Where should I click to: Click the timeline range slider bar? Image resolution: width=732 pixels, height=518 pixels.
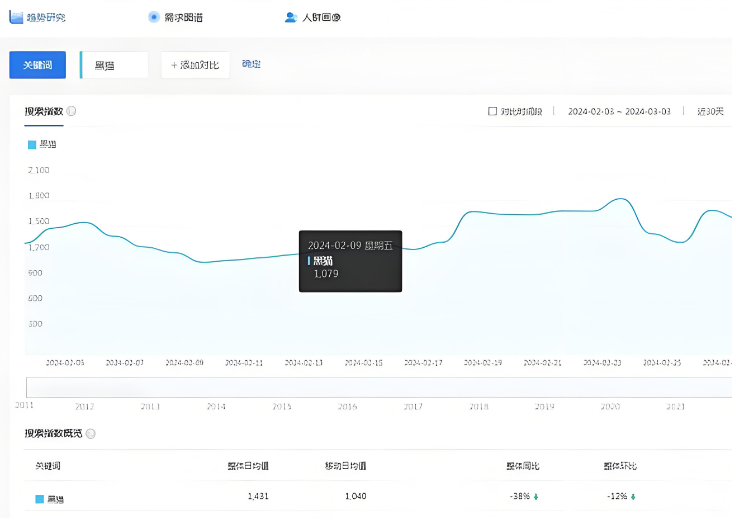tap(379, 387)
